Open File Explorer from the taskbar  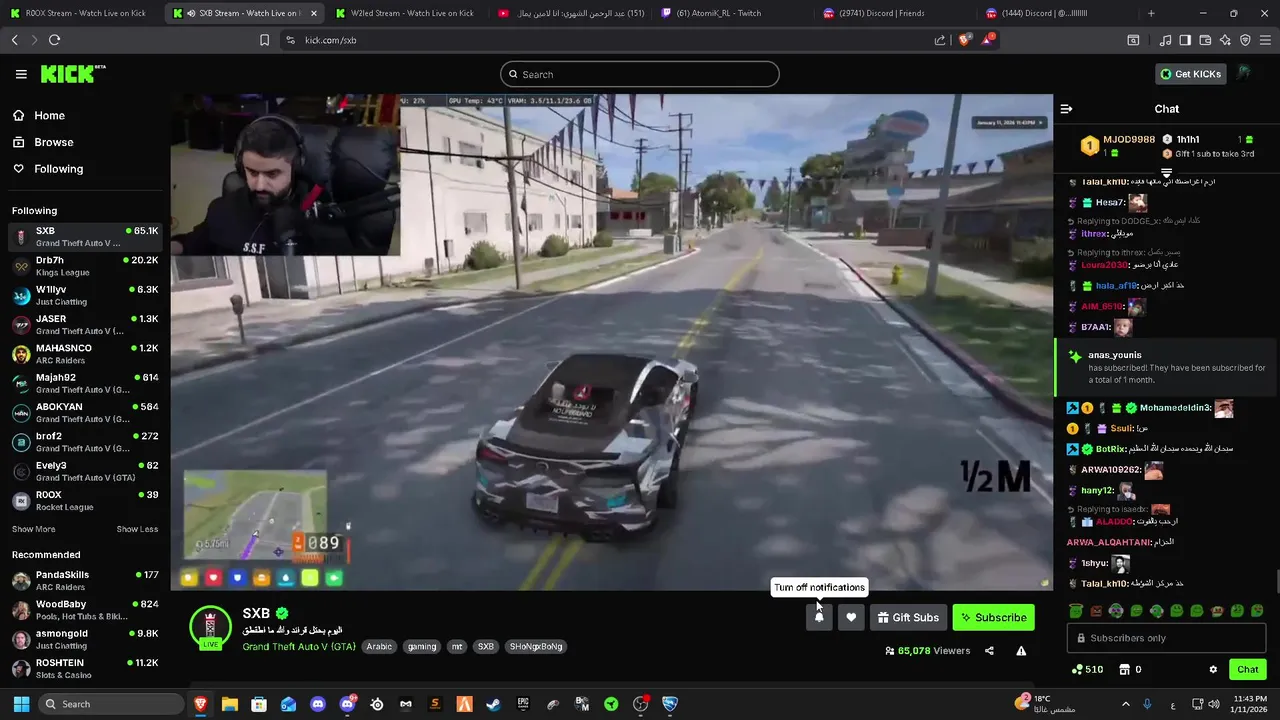(x=229, y=704)
